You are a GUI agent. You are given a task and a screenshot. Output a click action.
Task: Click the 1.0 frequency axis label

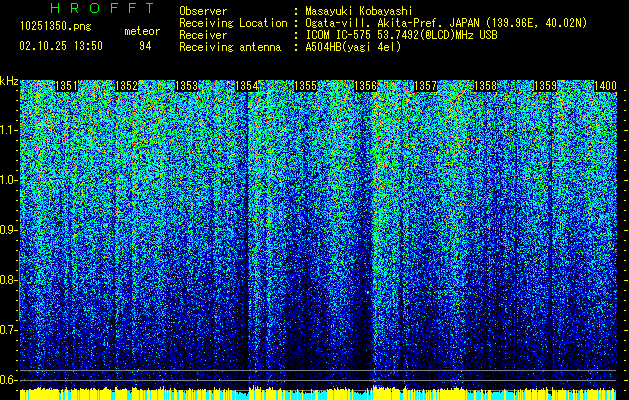click(9, 180)
